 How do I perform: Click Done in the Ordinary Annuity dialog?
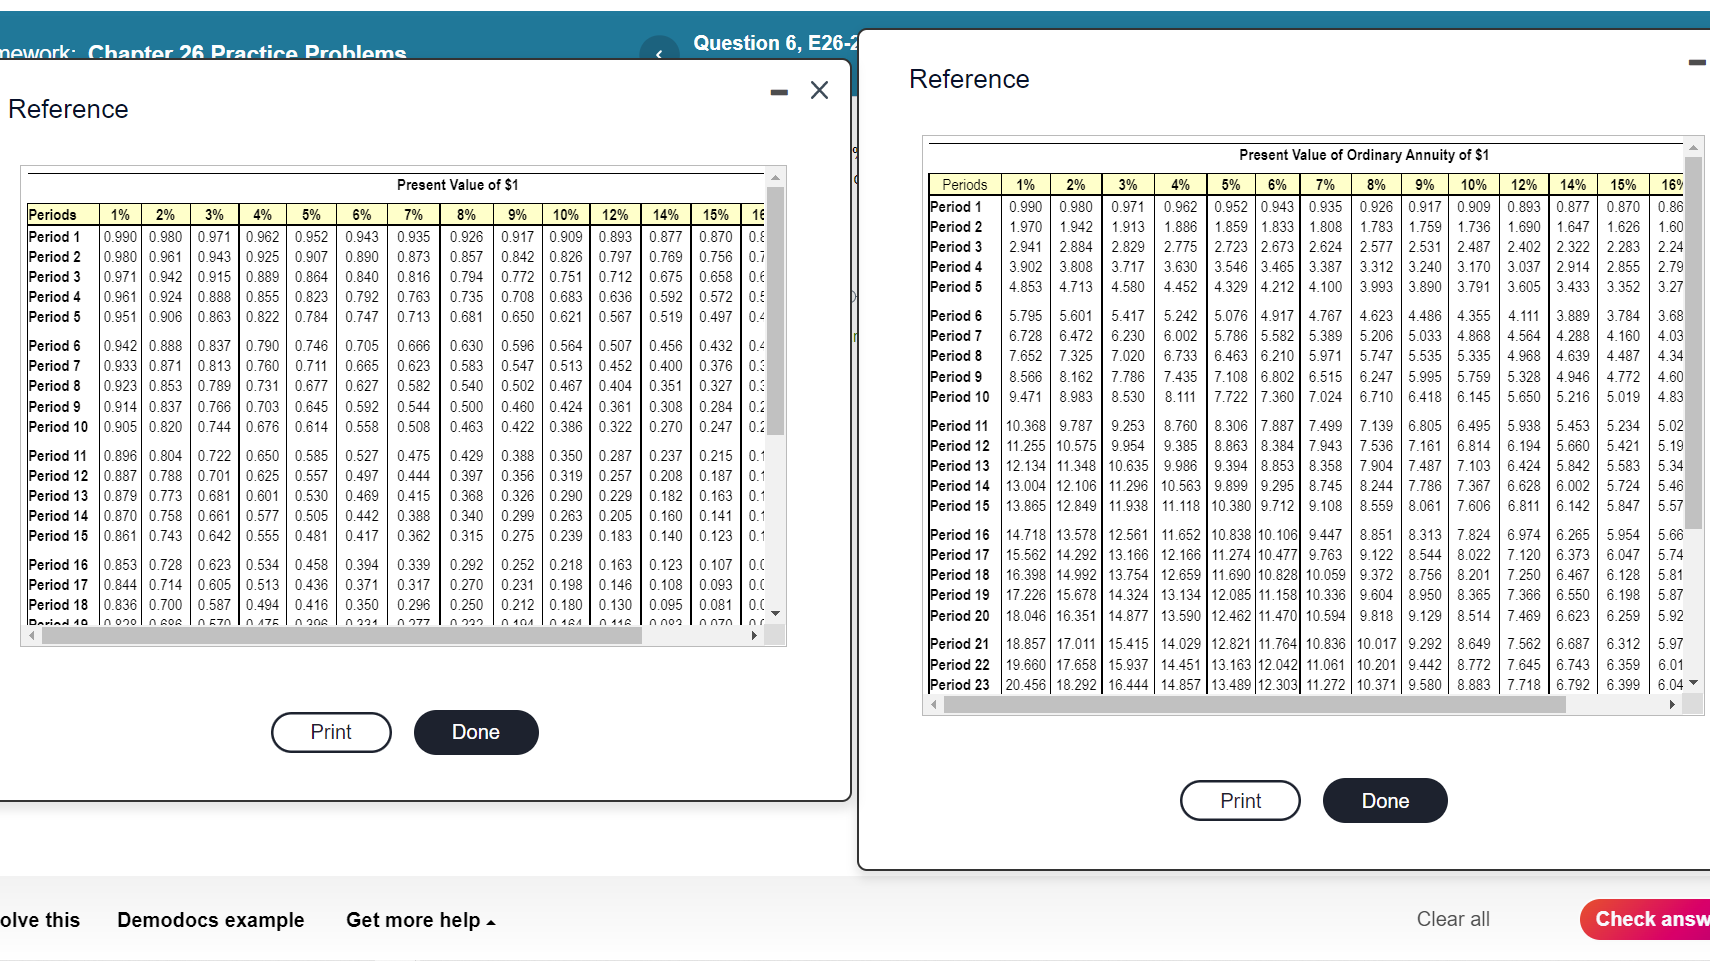pyautogui.click(x=1385, y=800)
